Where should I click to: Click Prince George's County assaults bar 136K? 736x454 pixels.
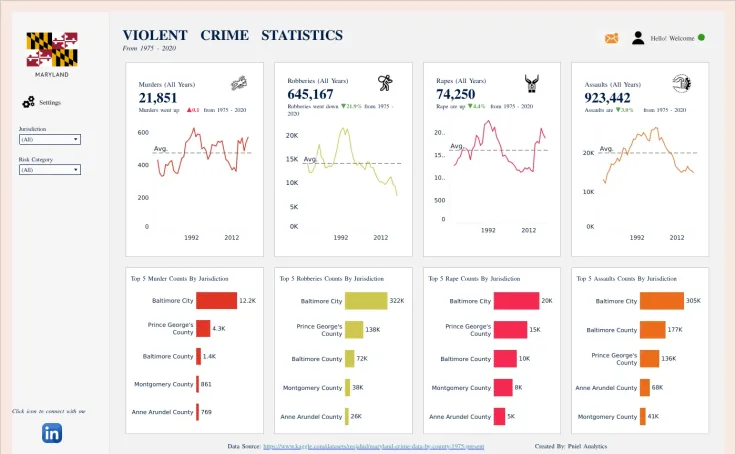click(x=650, y=359)
